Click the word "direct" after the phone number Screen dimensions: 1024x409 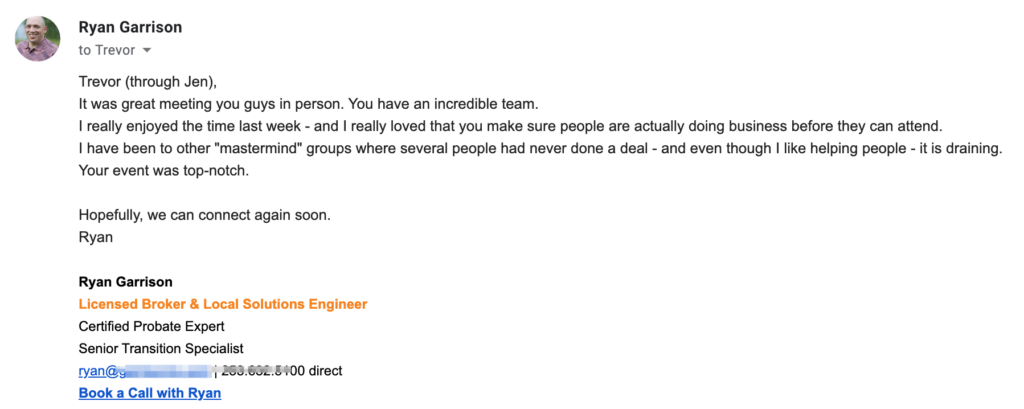point(325,371)
